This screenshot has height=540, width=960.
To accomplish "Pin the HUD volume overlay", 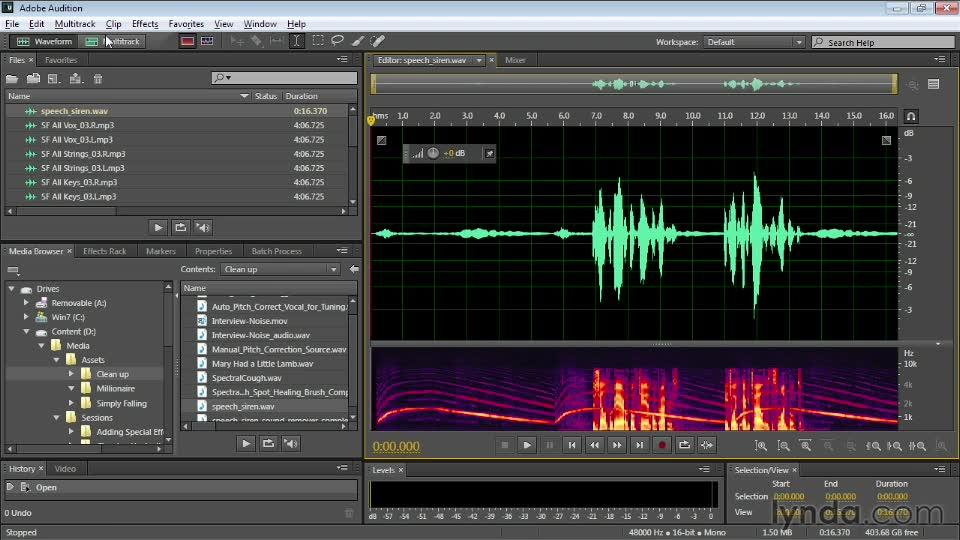I will (489, 154).
